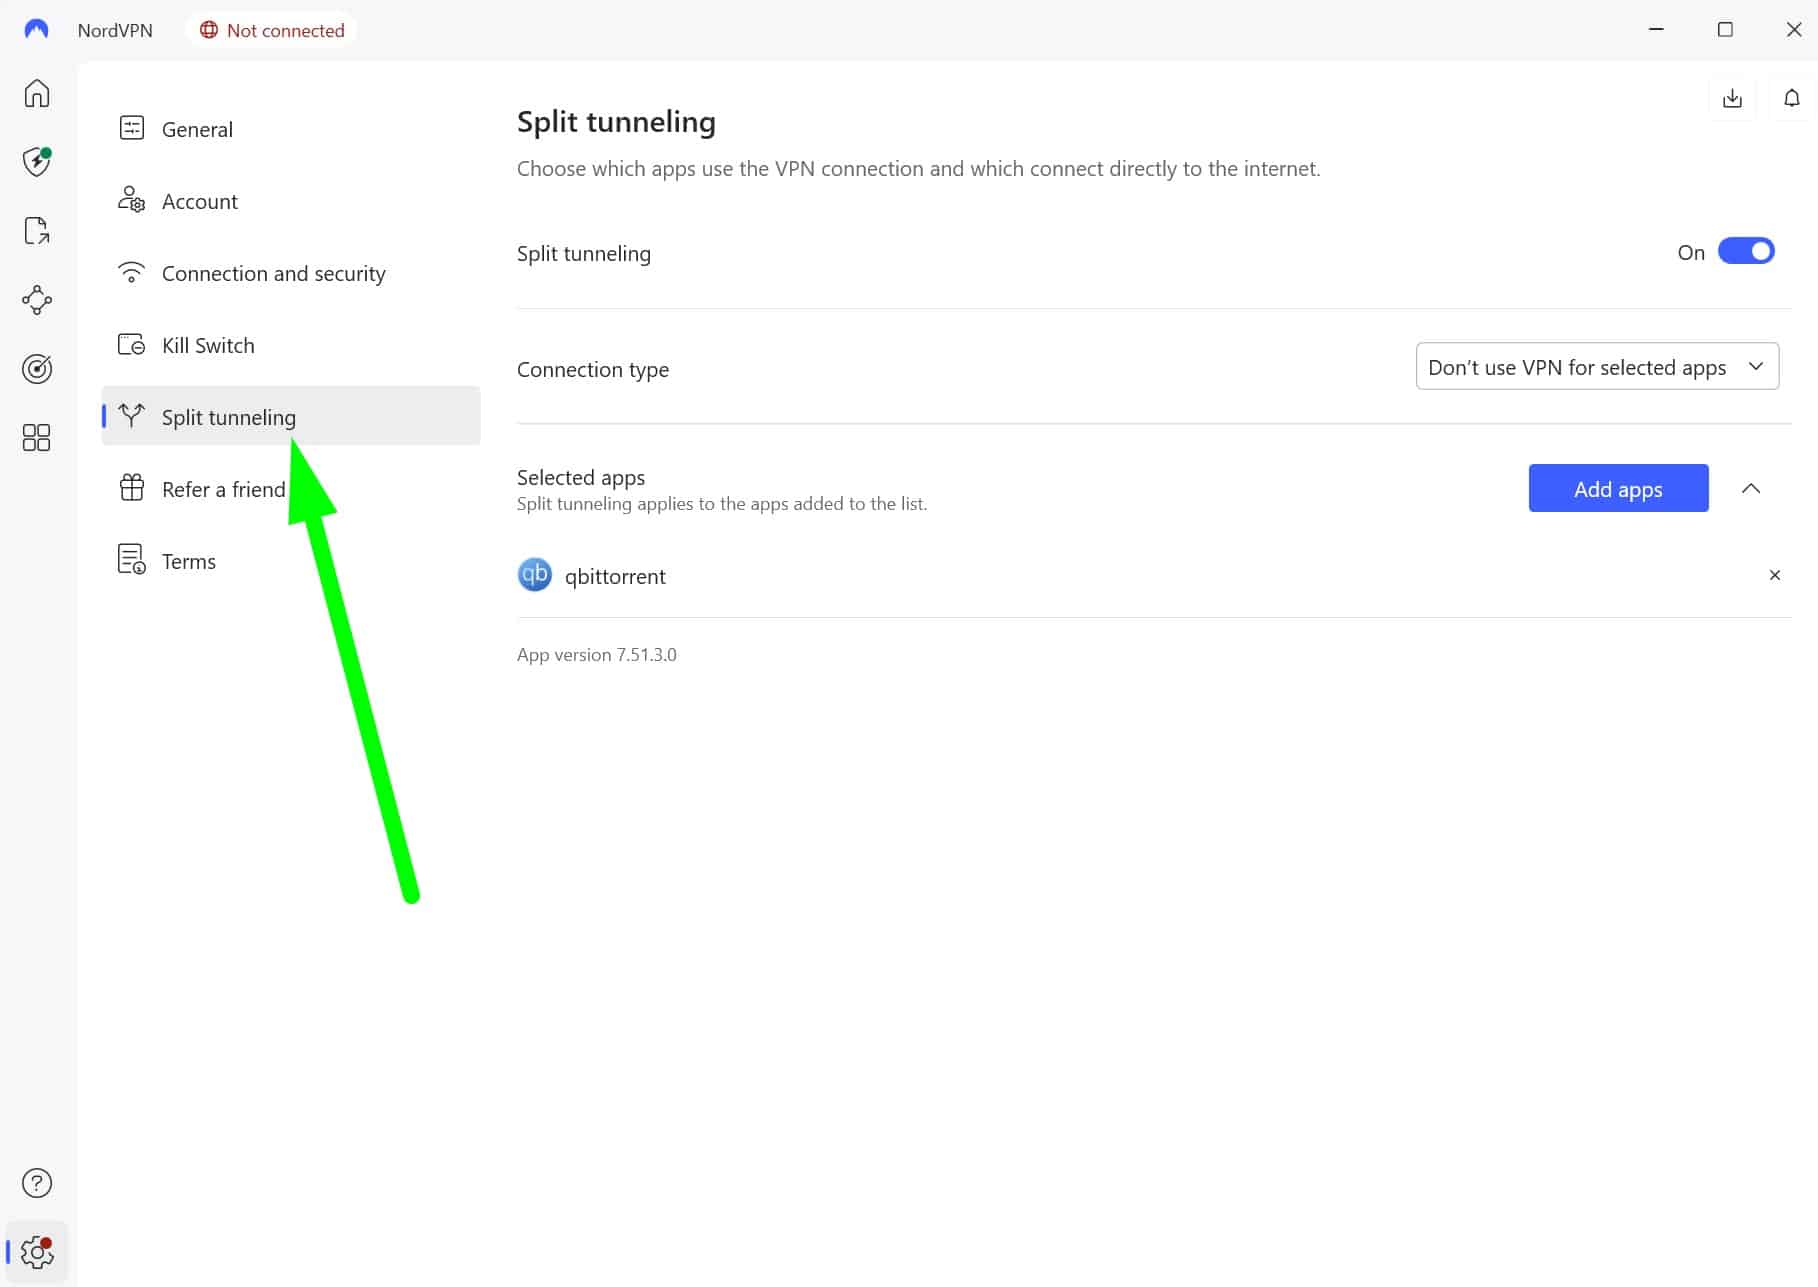
Task: Open Terms page
Action: click(x=291, y=561)
